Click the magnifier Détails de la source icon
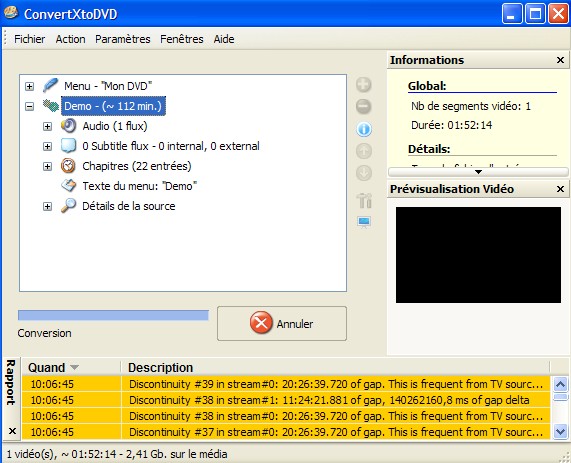571x463 pixels. [x=68, y=206]
